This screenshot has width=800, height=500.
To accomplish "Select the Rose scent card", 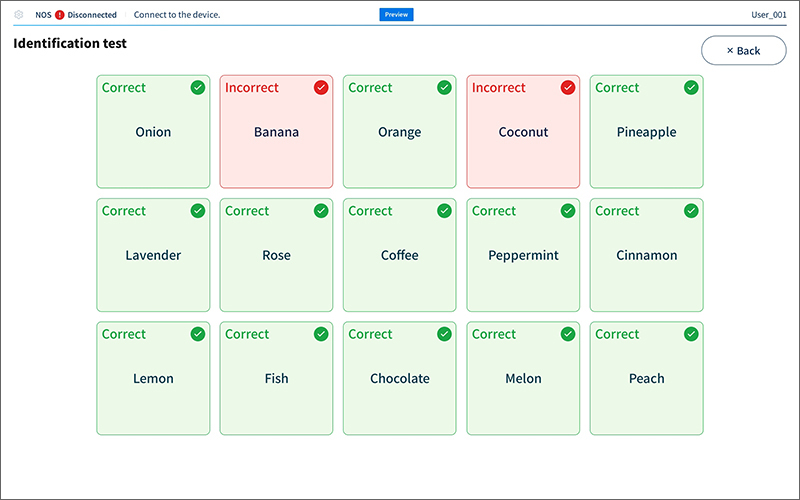I will (x=276, y=255).
